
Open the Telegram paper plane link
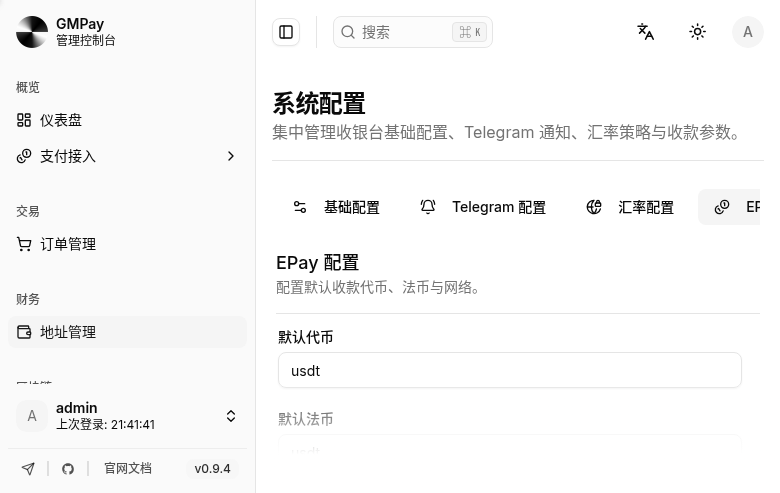click(x=28, y=469)
